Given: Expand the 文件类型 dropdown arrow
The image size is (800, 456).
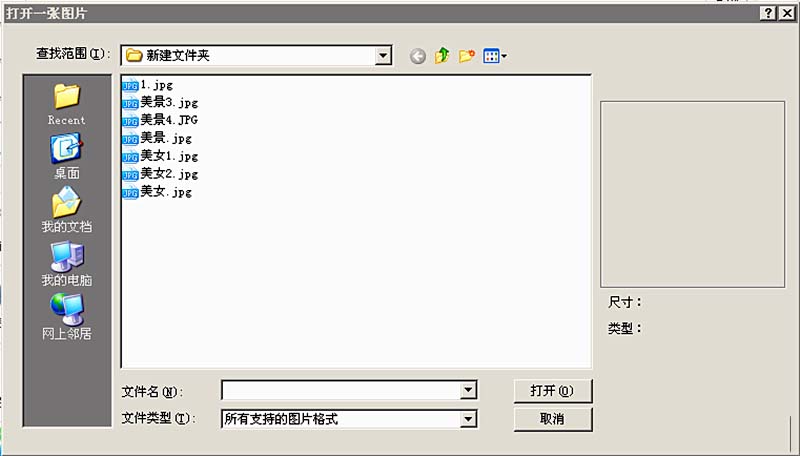Looking at the screenshot, I should (x=468, y=419).
